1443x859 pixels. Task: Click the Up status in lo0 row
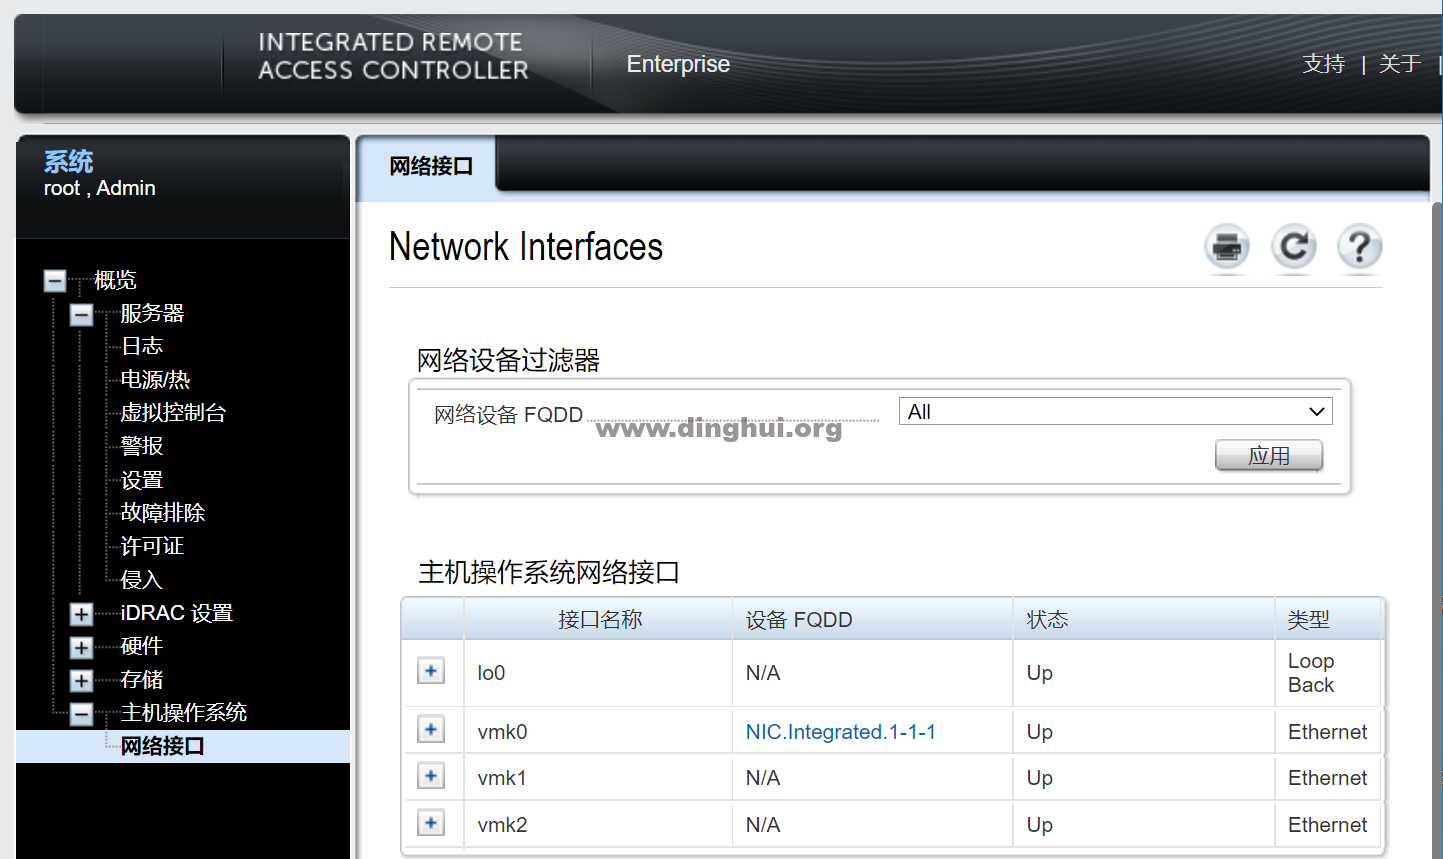[x=1039, y=673]
